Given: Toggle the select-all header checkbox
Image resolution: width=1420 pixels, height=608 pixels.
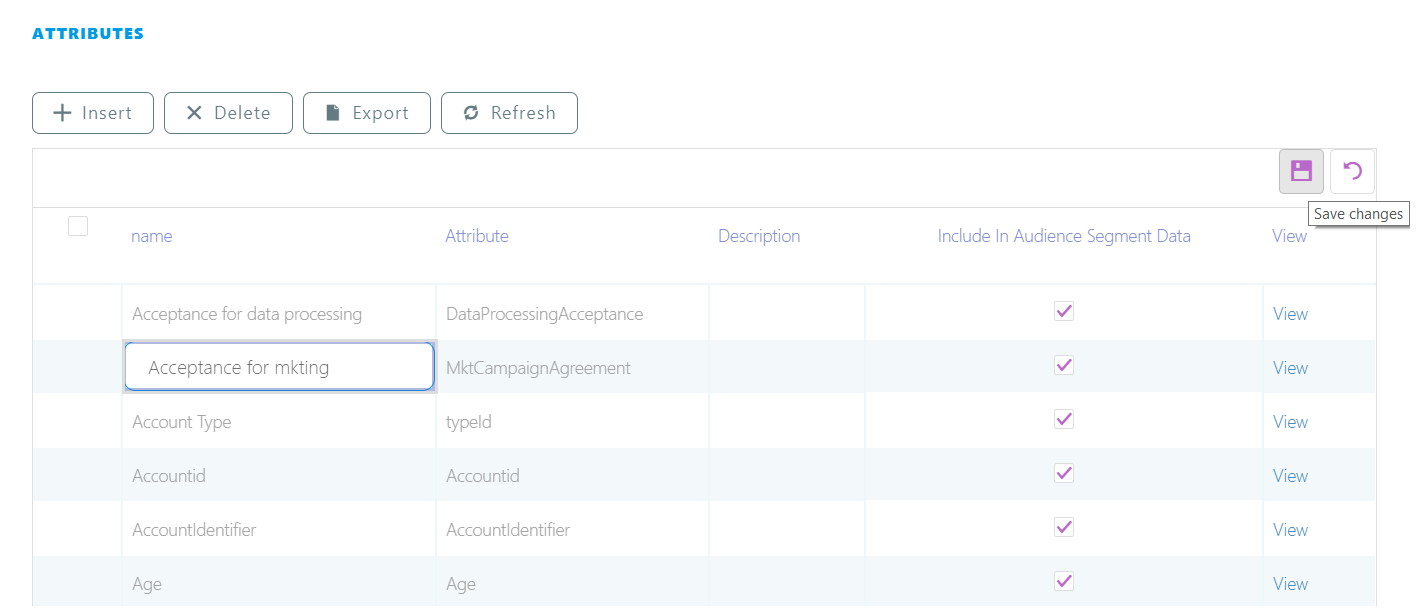Looking at the screenshot, I should [x=78, y=226].
